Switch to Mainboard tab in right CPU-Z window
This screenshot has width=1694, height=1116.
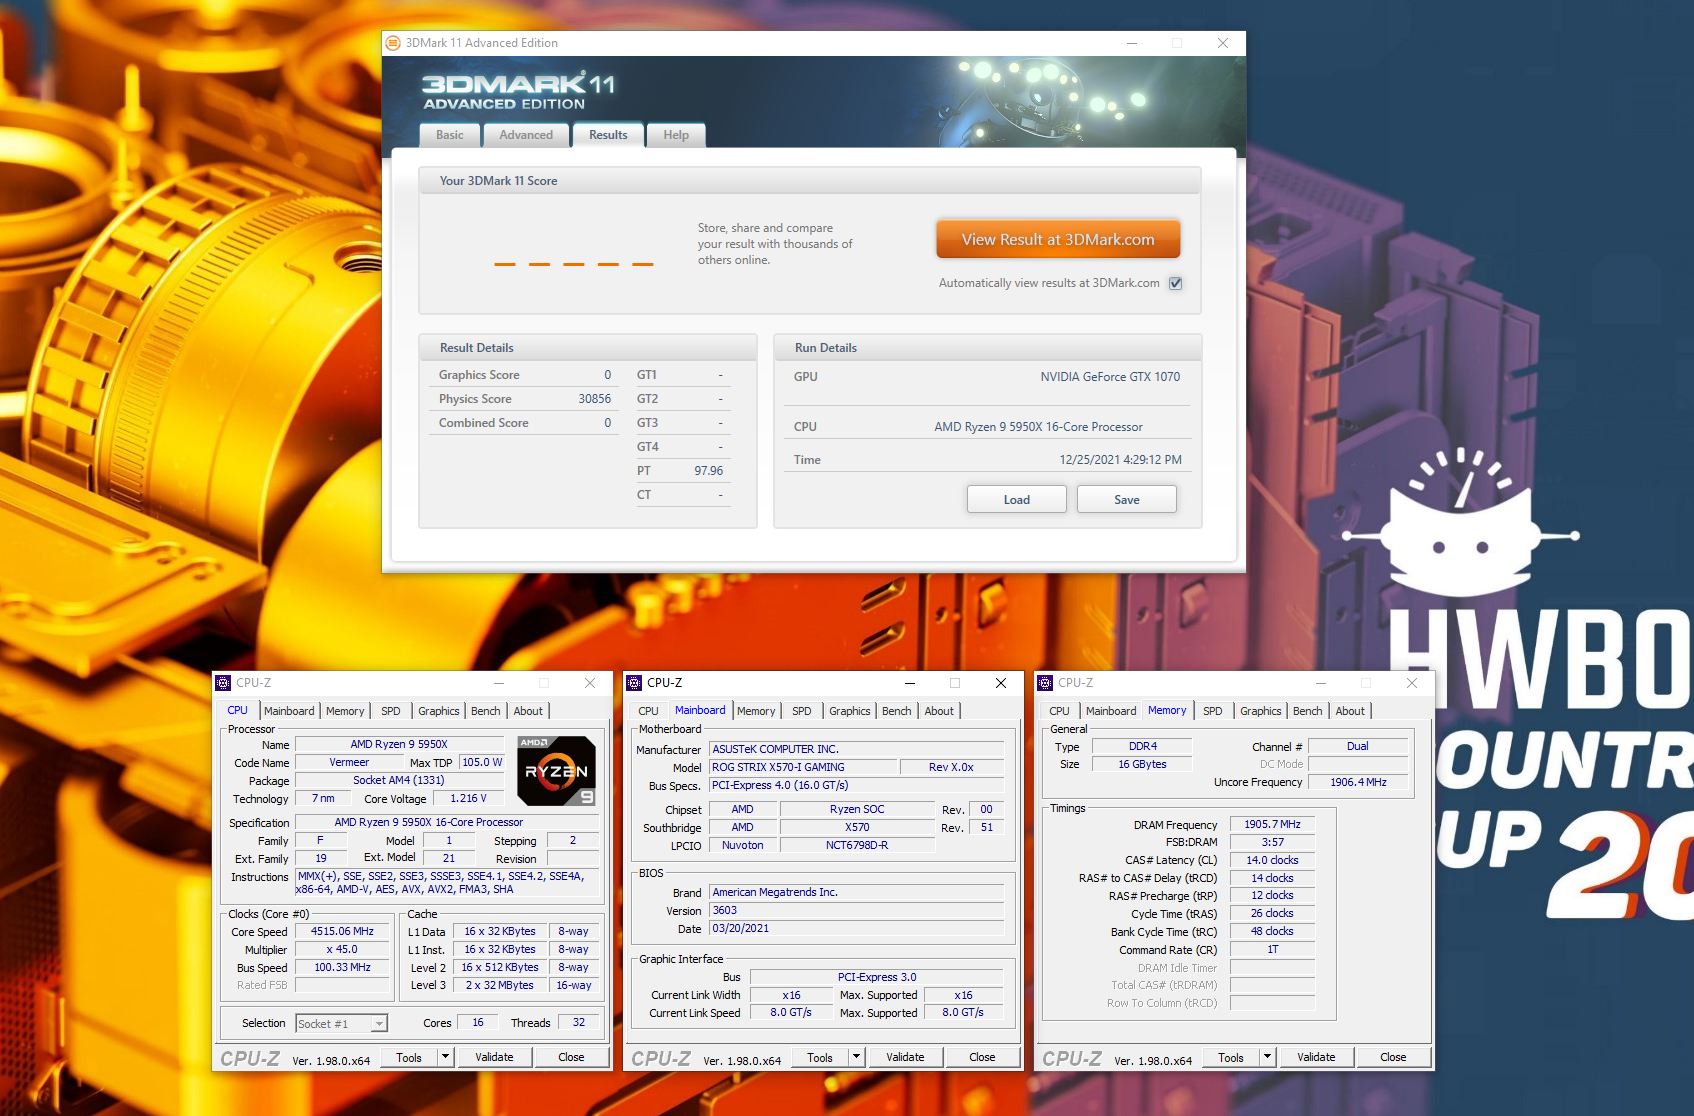pyautogui.click(x=1111, y=711)
